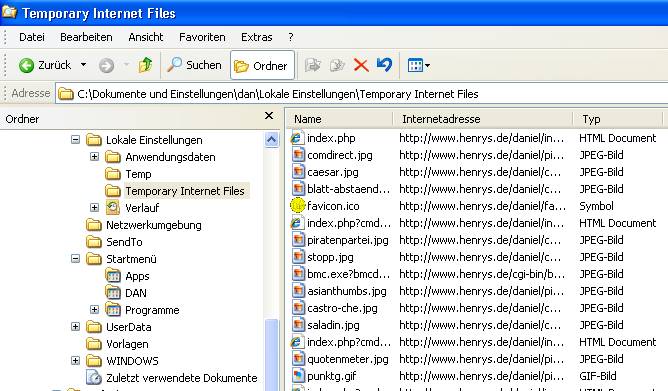Click the green Zurück back arrow
Image resolution: width=668 pixels, height=391 pixels.
[x=26, y=66]
